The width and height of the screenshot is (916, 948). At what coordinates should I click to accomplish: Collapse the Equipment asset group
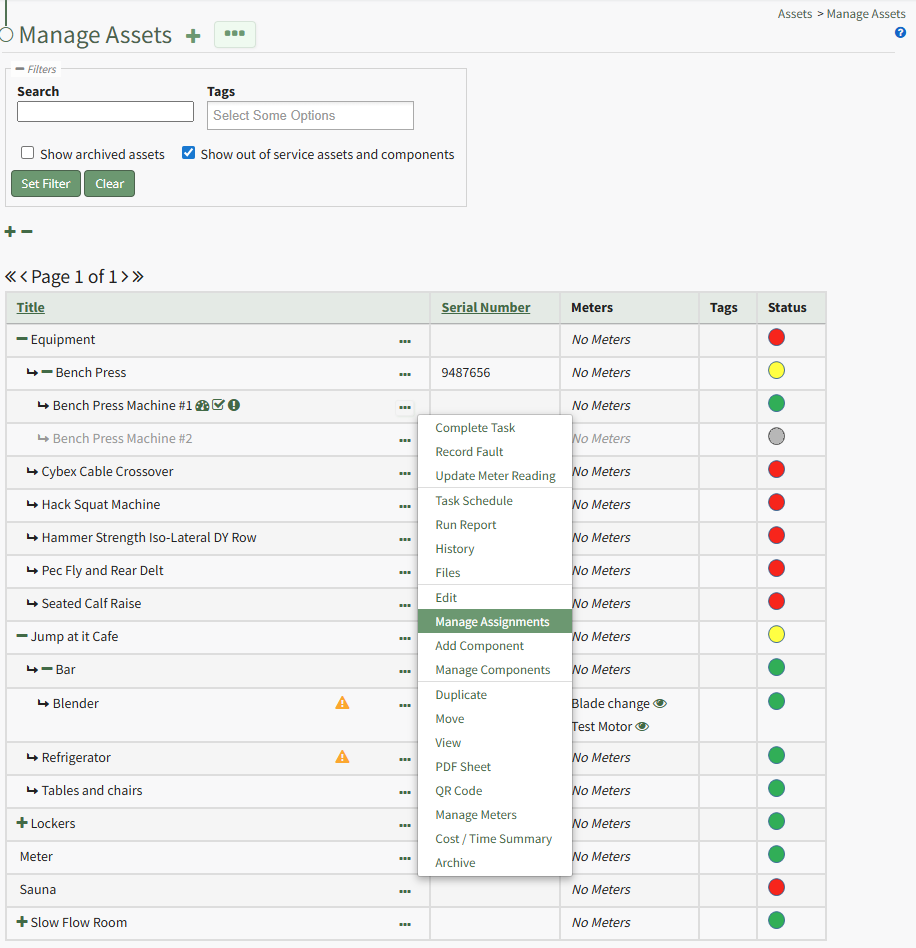tap(22, 339)
